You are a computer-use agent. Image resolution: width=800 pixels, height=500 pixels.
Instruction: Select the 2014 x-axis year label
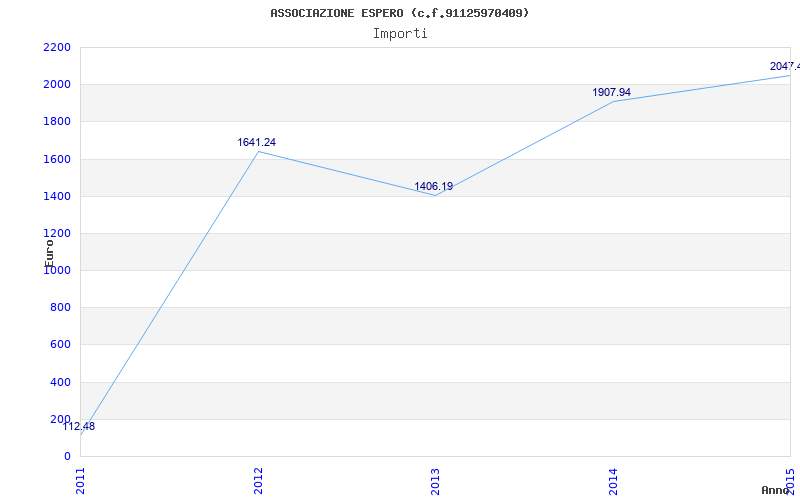pyautogui.click(x=613, y=481)
